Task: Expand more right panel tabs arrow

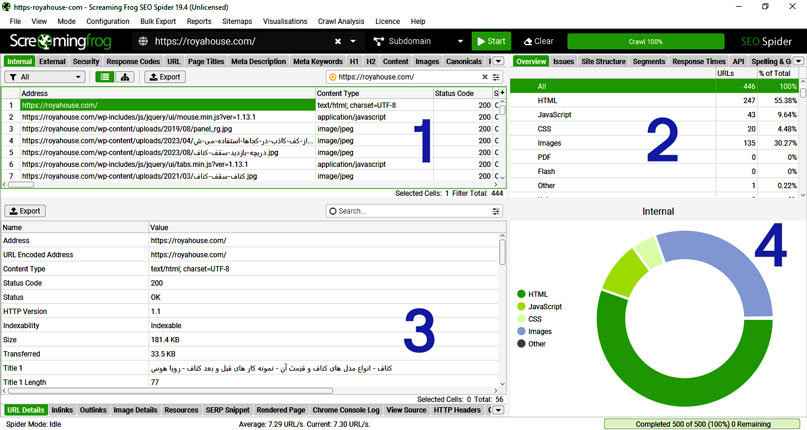Action: pyautogui.click(x=799, y=61)
